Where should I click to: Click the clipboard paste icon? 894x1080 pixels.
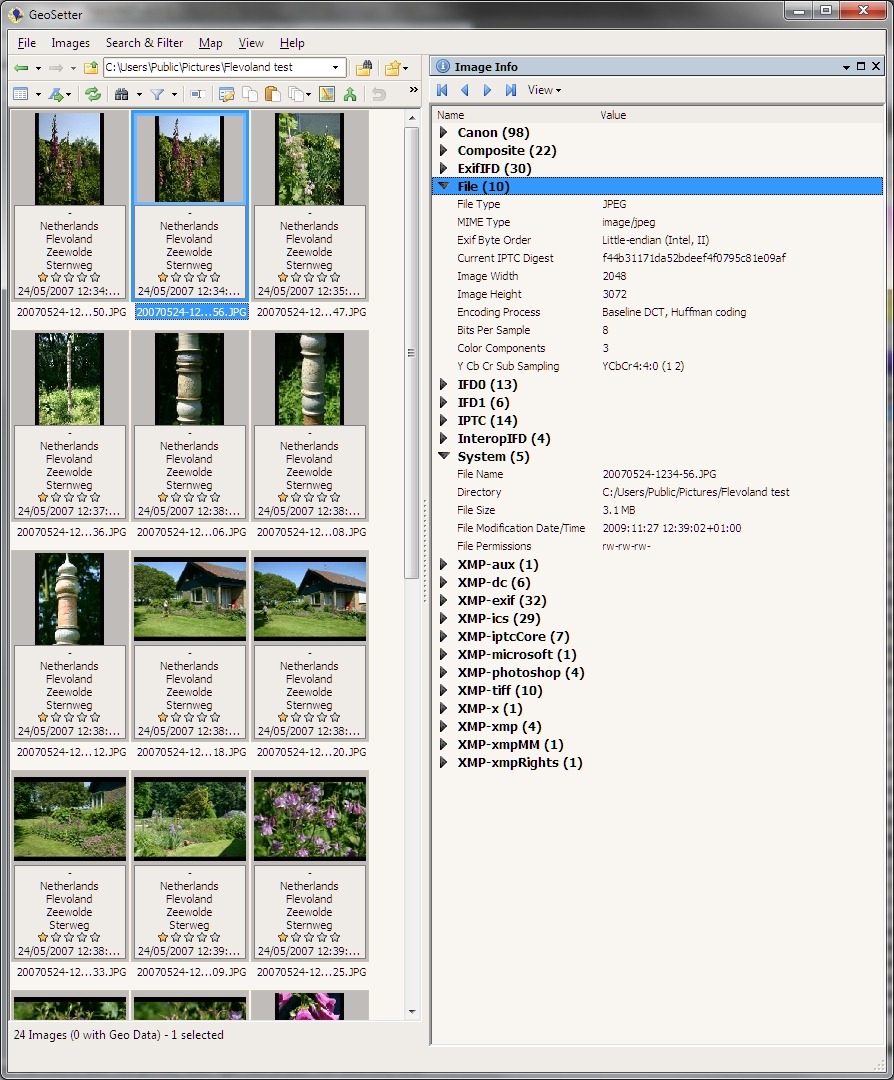272,94
